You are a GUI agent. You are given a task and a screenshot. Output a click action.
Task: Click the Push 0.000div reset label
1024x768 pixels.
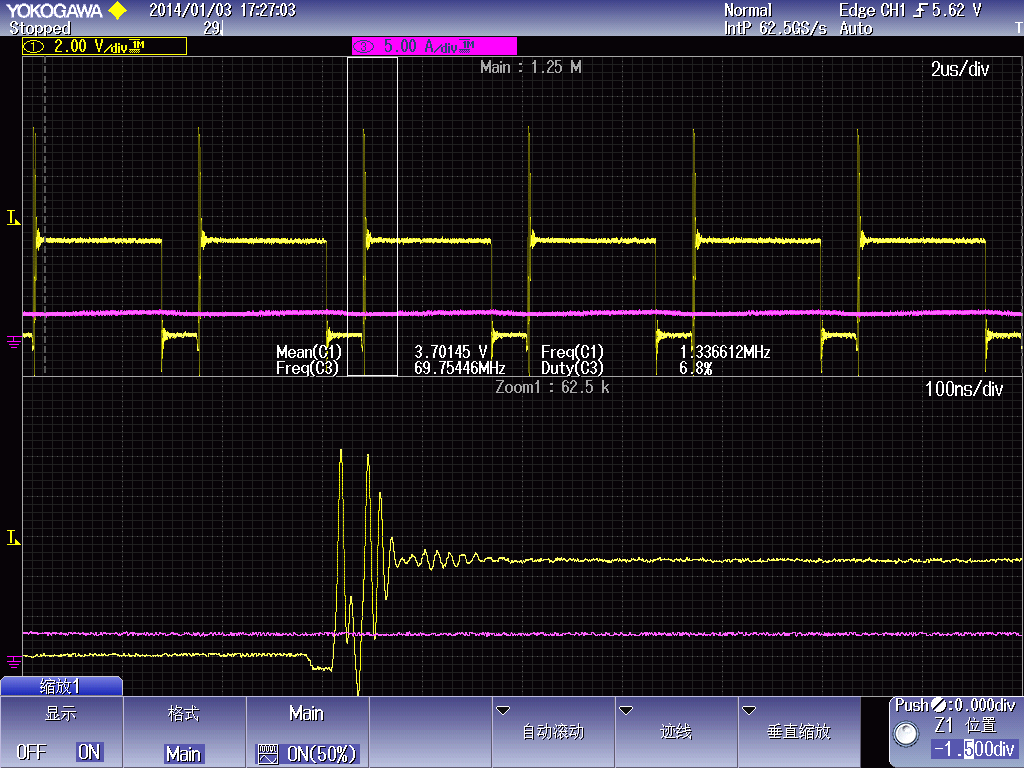(955, 705)
